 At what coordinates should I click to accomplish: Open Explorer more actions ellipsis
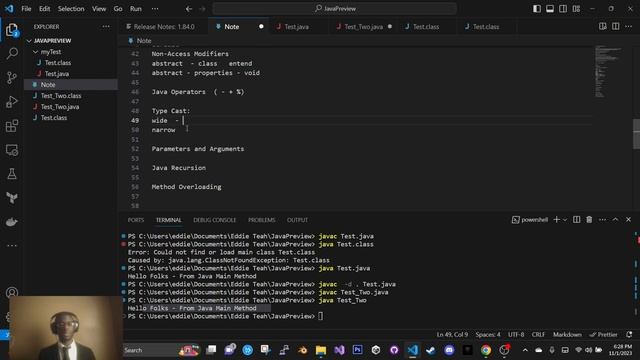click(x=106, y=27)
